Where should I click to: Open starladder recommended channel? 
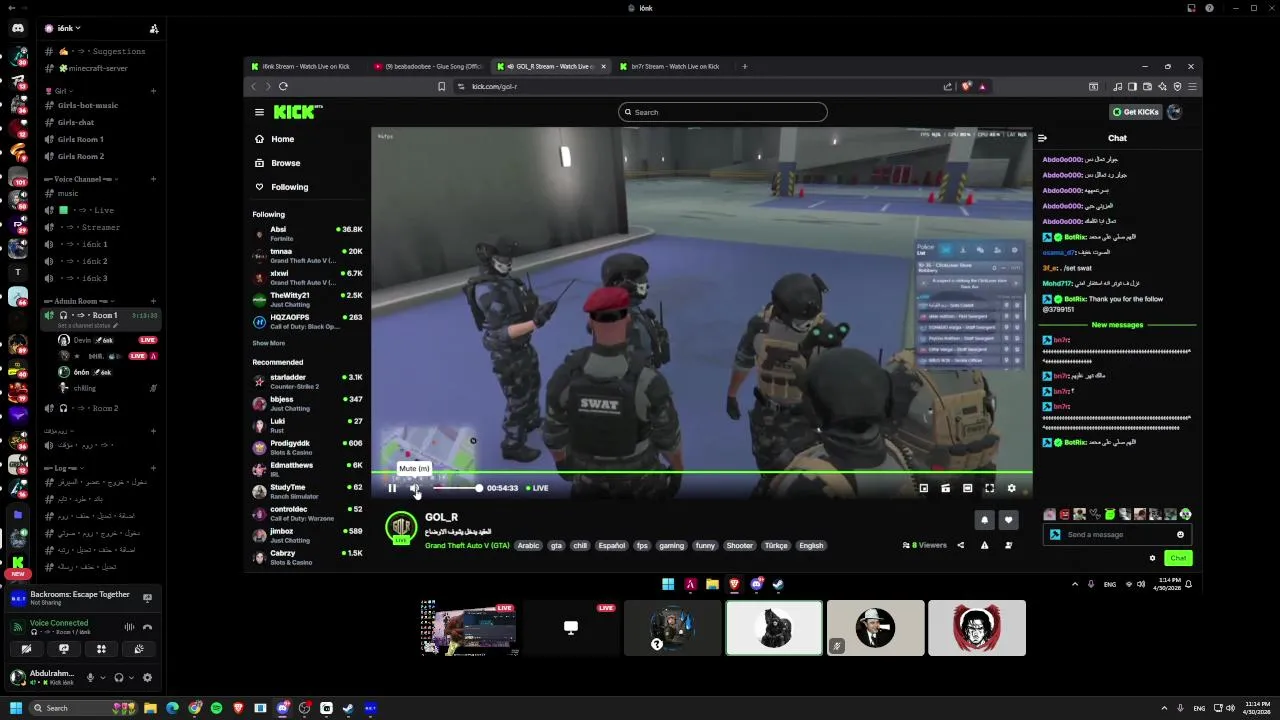(x=308, y=381)
